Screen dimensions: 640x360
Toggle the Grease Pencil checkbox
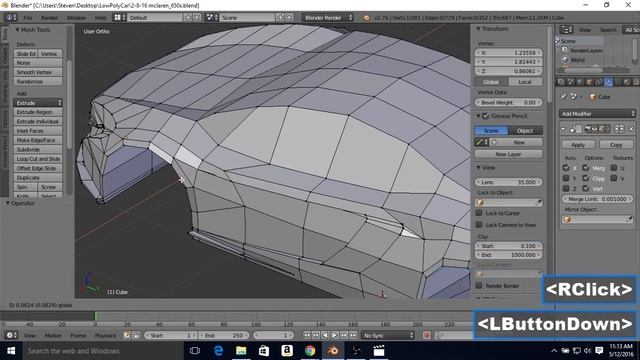tap(486, 116)
